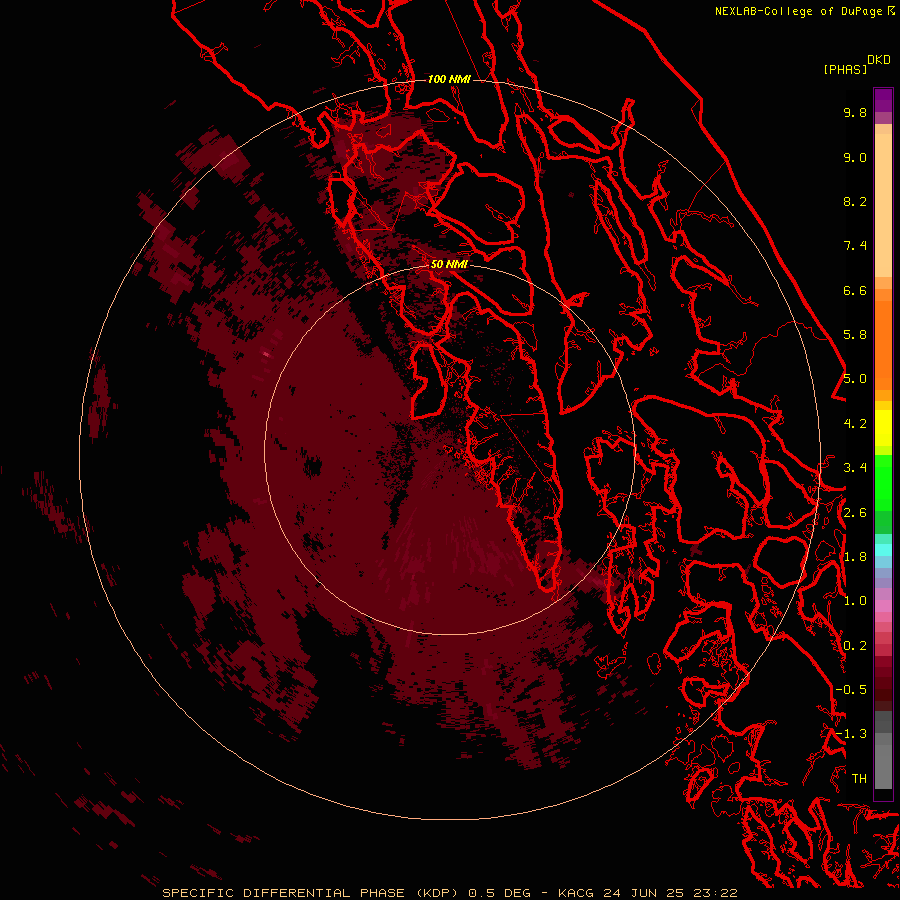Click the 100 NMI range ring label

tap(449, 79)
